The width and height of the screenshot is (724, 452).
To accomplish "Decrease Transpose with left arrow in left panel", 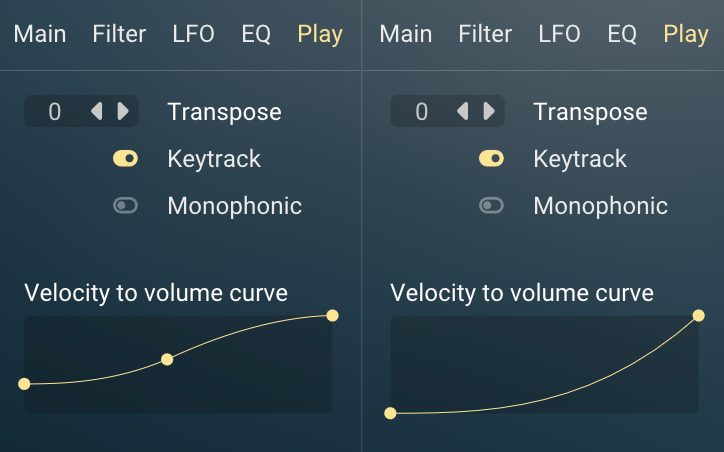I will pos(97,111).
